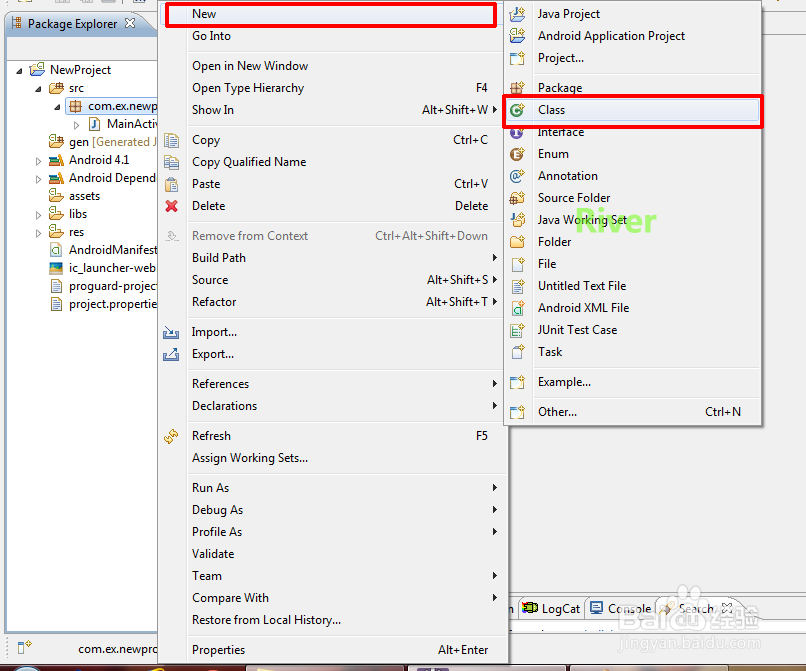This screenshot has width=806, height=671.
Task: Select the assets folder
Action: coord(84,196)
